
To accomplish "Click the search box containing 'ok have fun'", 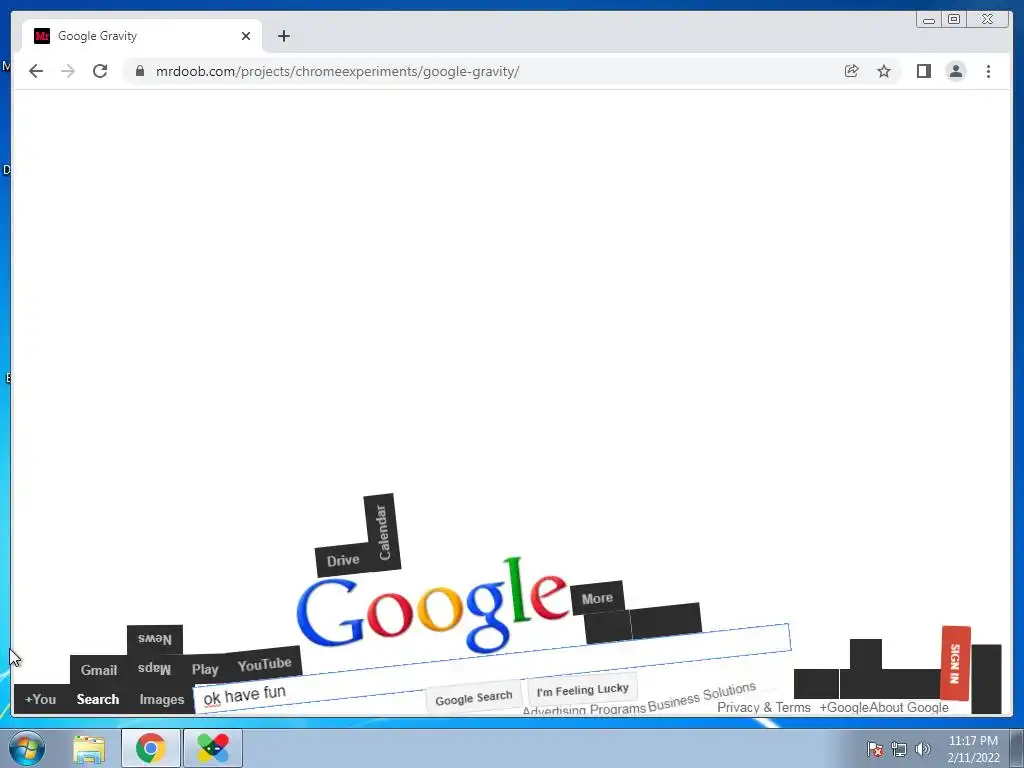I will tap(493, 669).
